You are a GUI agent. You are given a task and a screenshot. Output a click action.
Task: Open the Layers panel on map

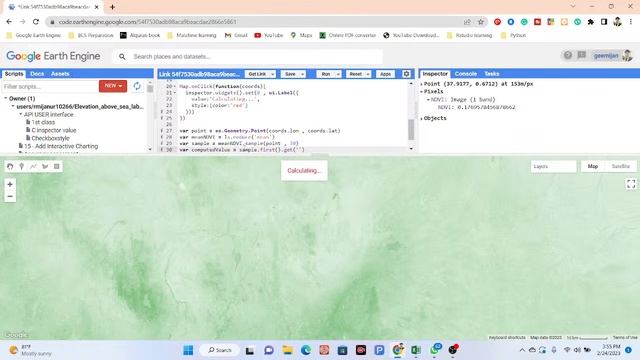553,167
